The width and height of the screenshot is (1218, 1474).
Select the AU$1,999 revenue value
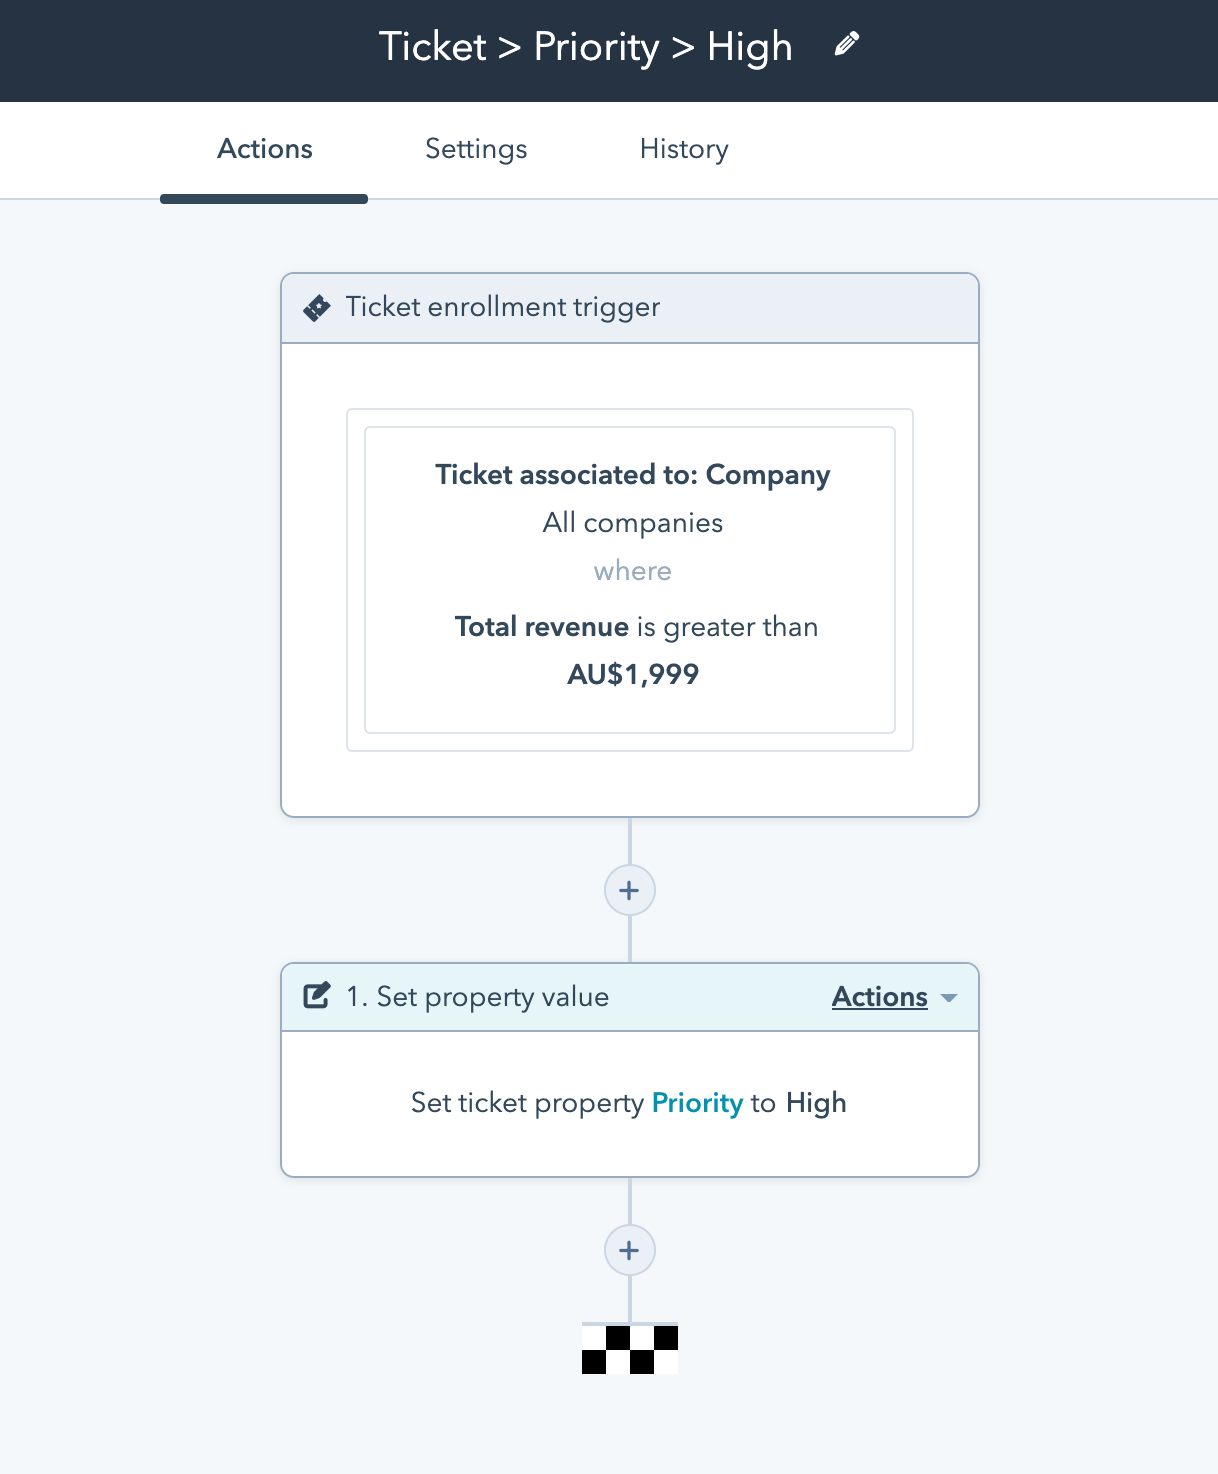[x=633, y=675]
